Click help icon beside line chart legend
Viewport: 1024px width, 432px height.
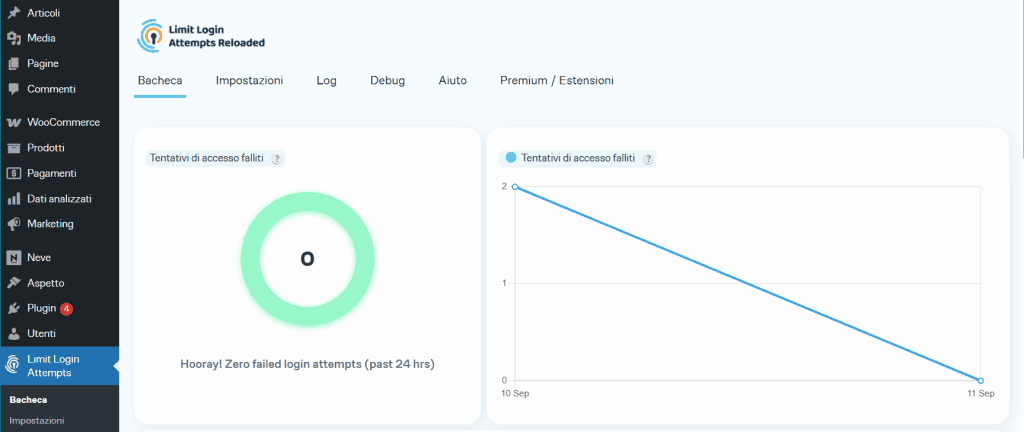648,158
